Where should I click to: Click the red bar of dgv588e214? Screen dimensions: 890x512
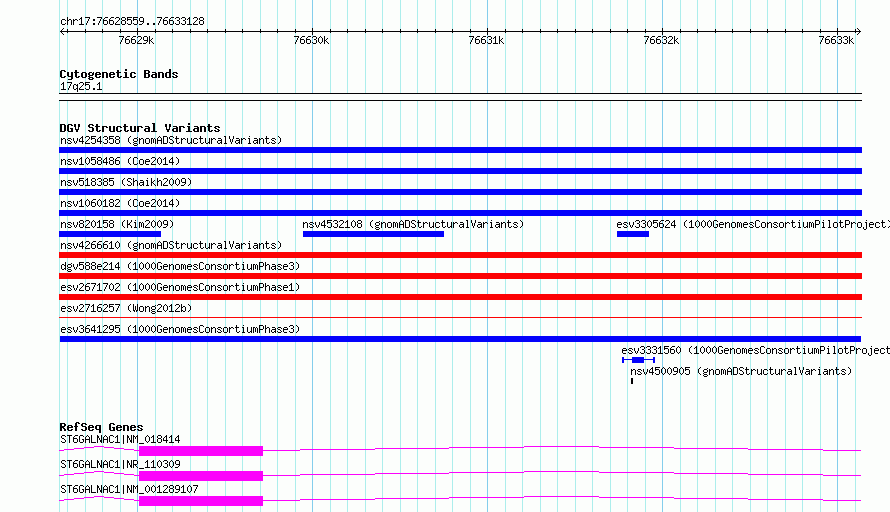coord(460,276)
